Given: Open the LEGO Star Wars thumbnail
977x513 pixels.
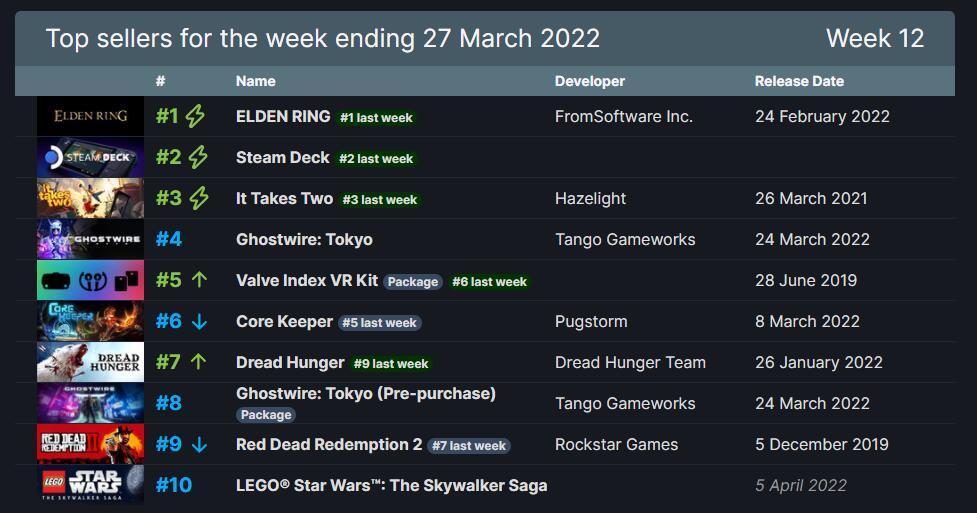Looking at the screenshot, I should click(x=90, y=484).
